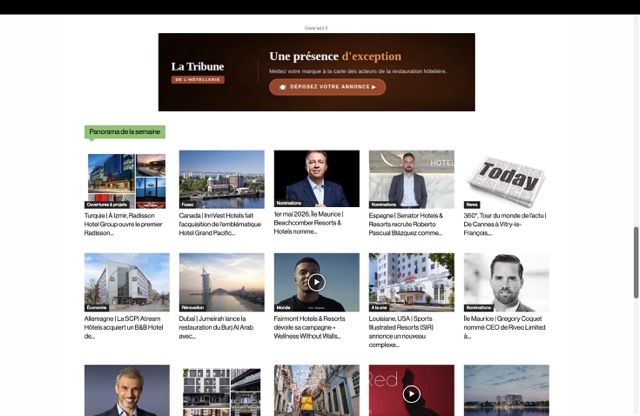Open the Canada InnVest Hotels article headline

click(220, 224)
